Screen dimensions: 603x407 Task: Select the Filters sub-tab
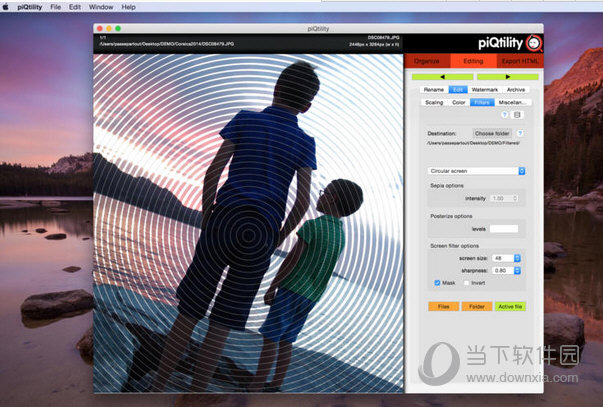coord(482,102)
